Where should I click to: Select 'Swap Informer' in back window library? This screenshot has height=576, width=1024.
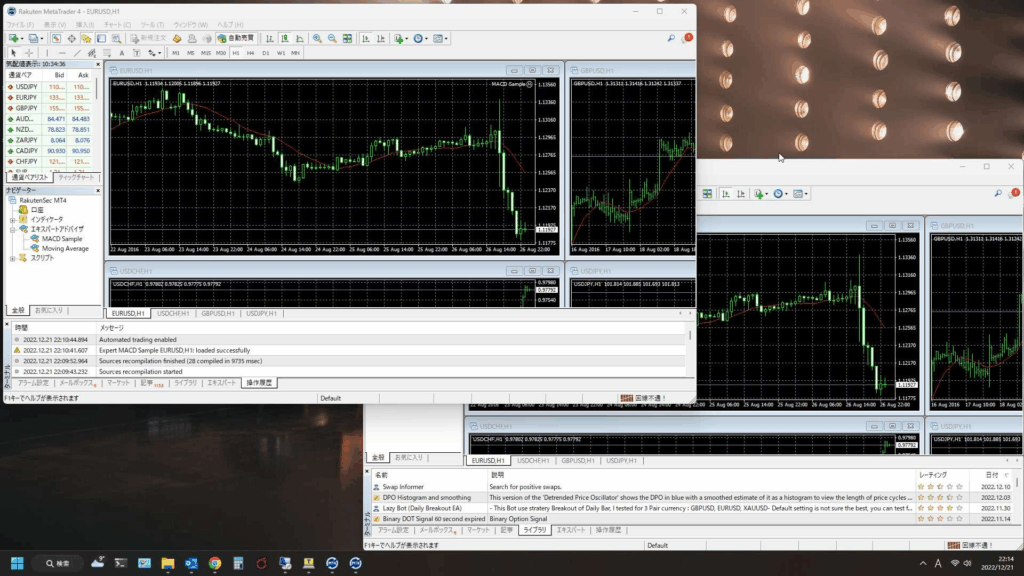pyautogui.click(x=403, y=487)
